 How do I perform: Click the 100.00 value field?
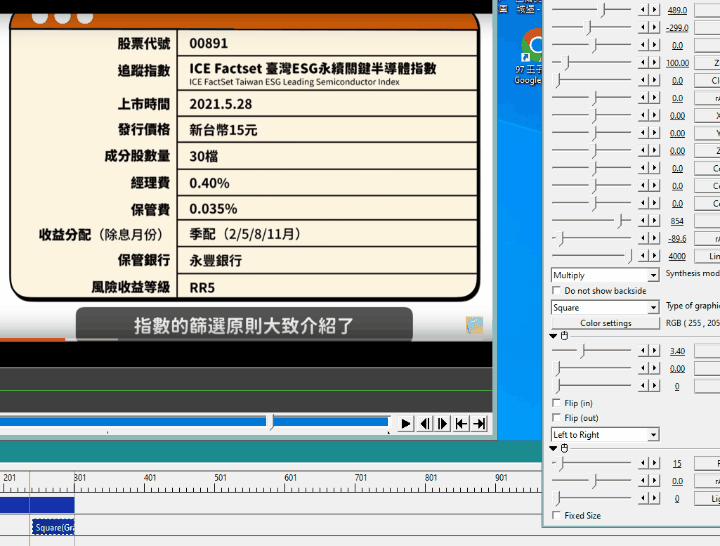click(677, 63)
